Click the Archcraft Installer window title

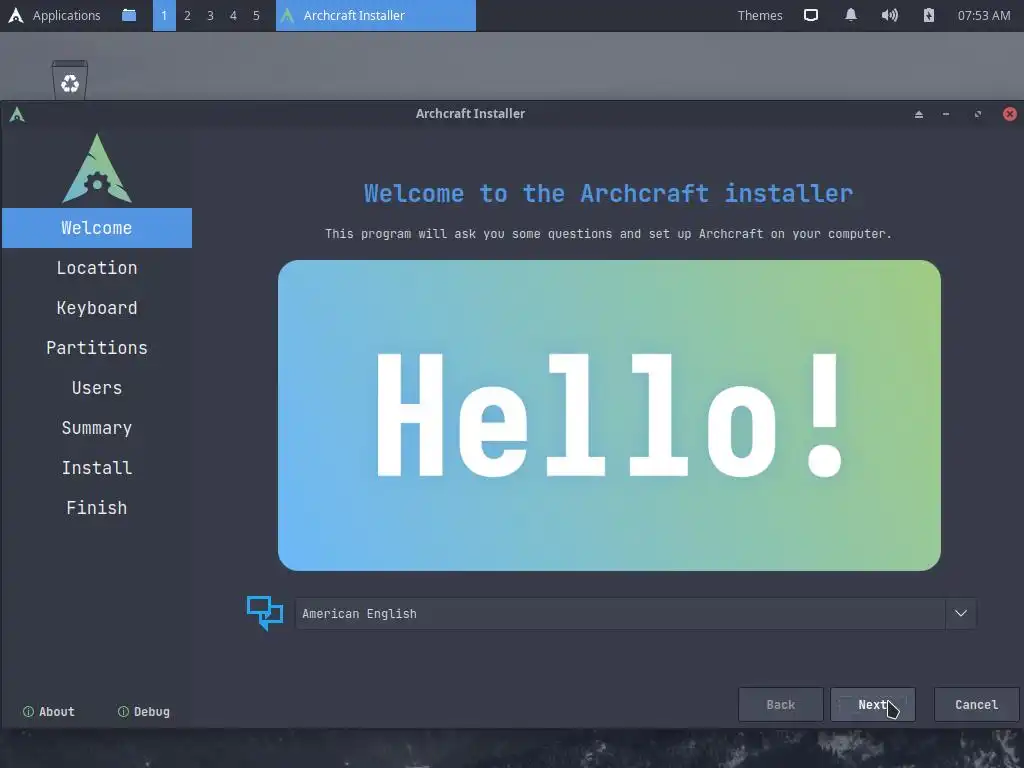tap(470, 114)
